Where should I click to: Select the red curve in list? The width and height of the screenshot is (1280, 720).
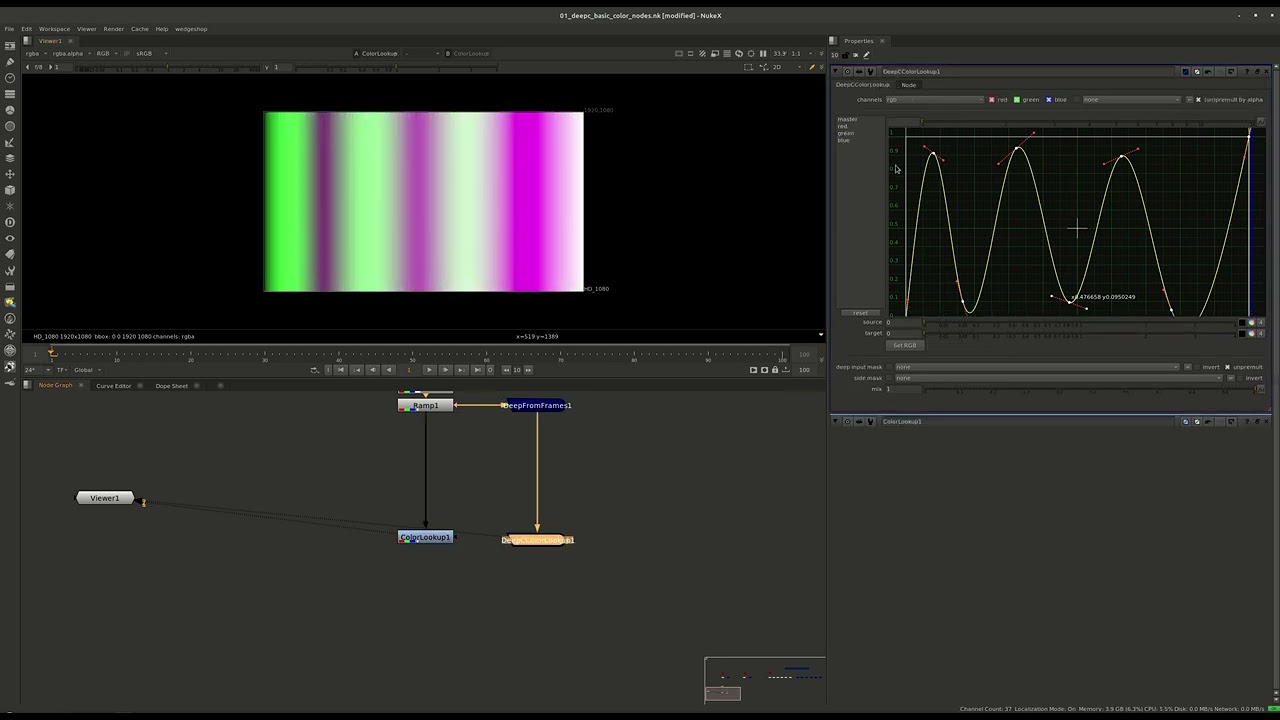point(842,126)
